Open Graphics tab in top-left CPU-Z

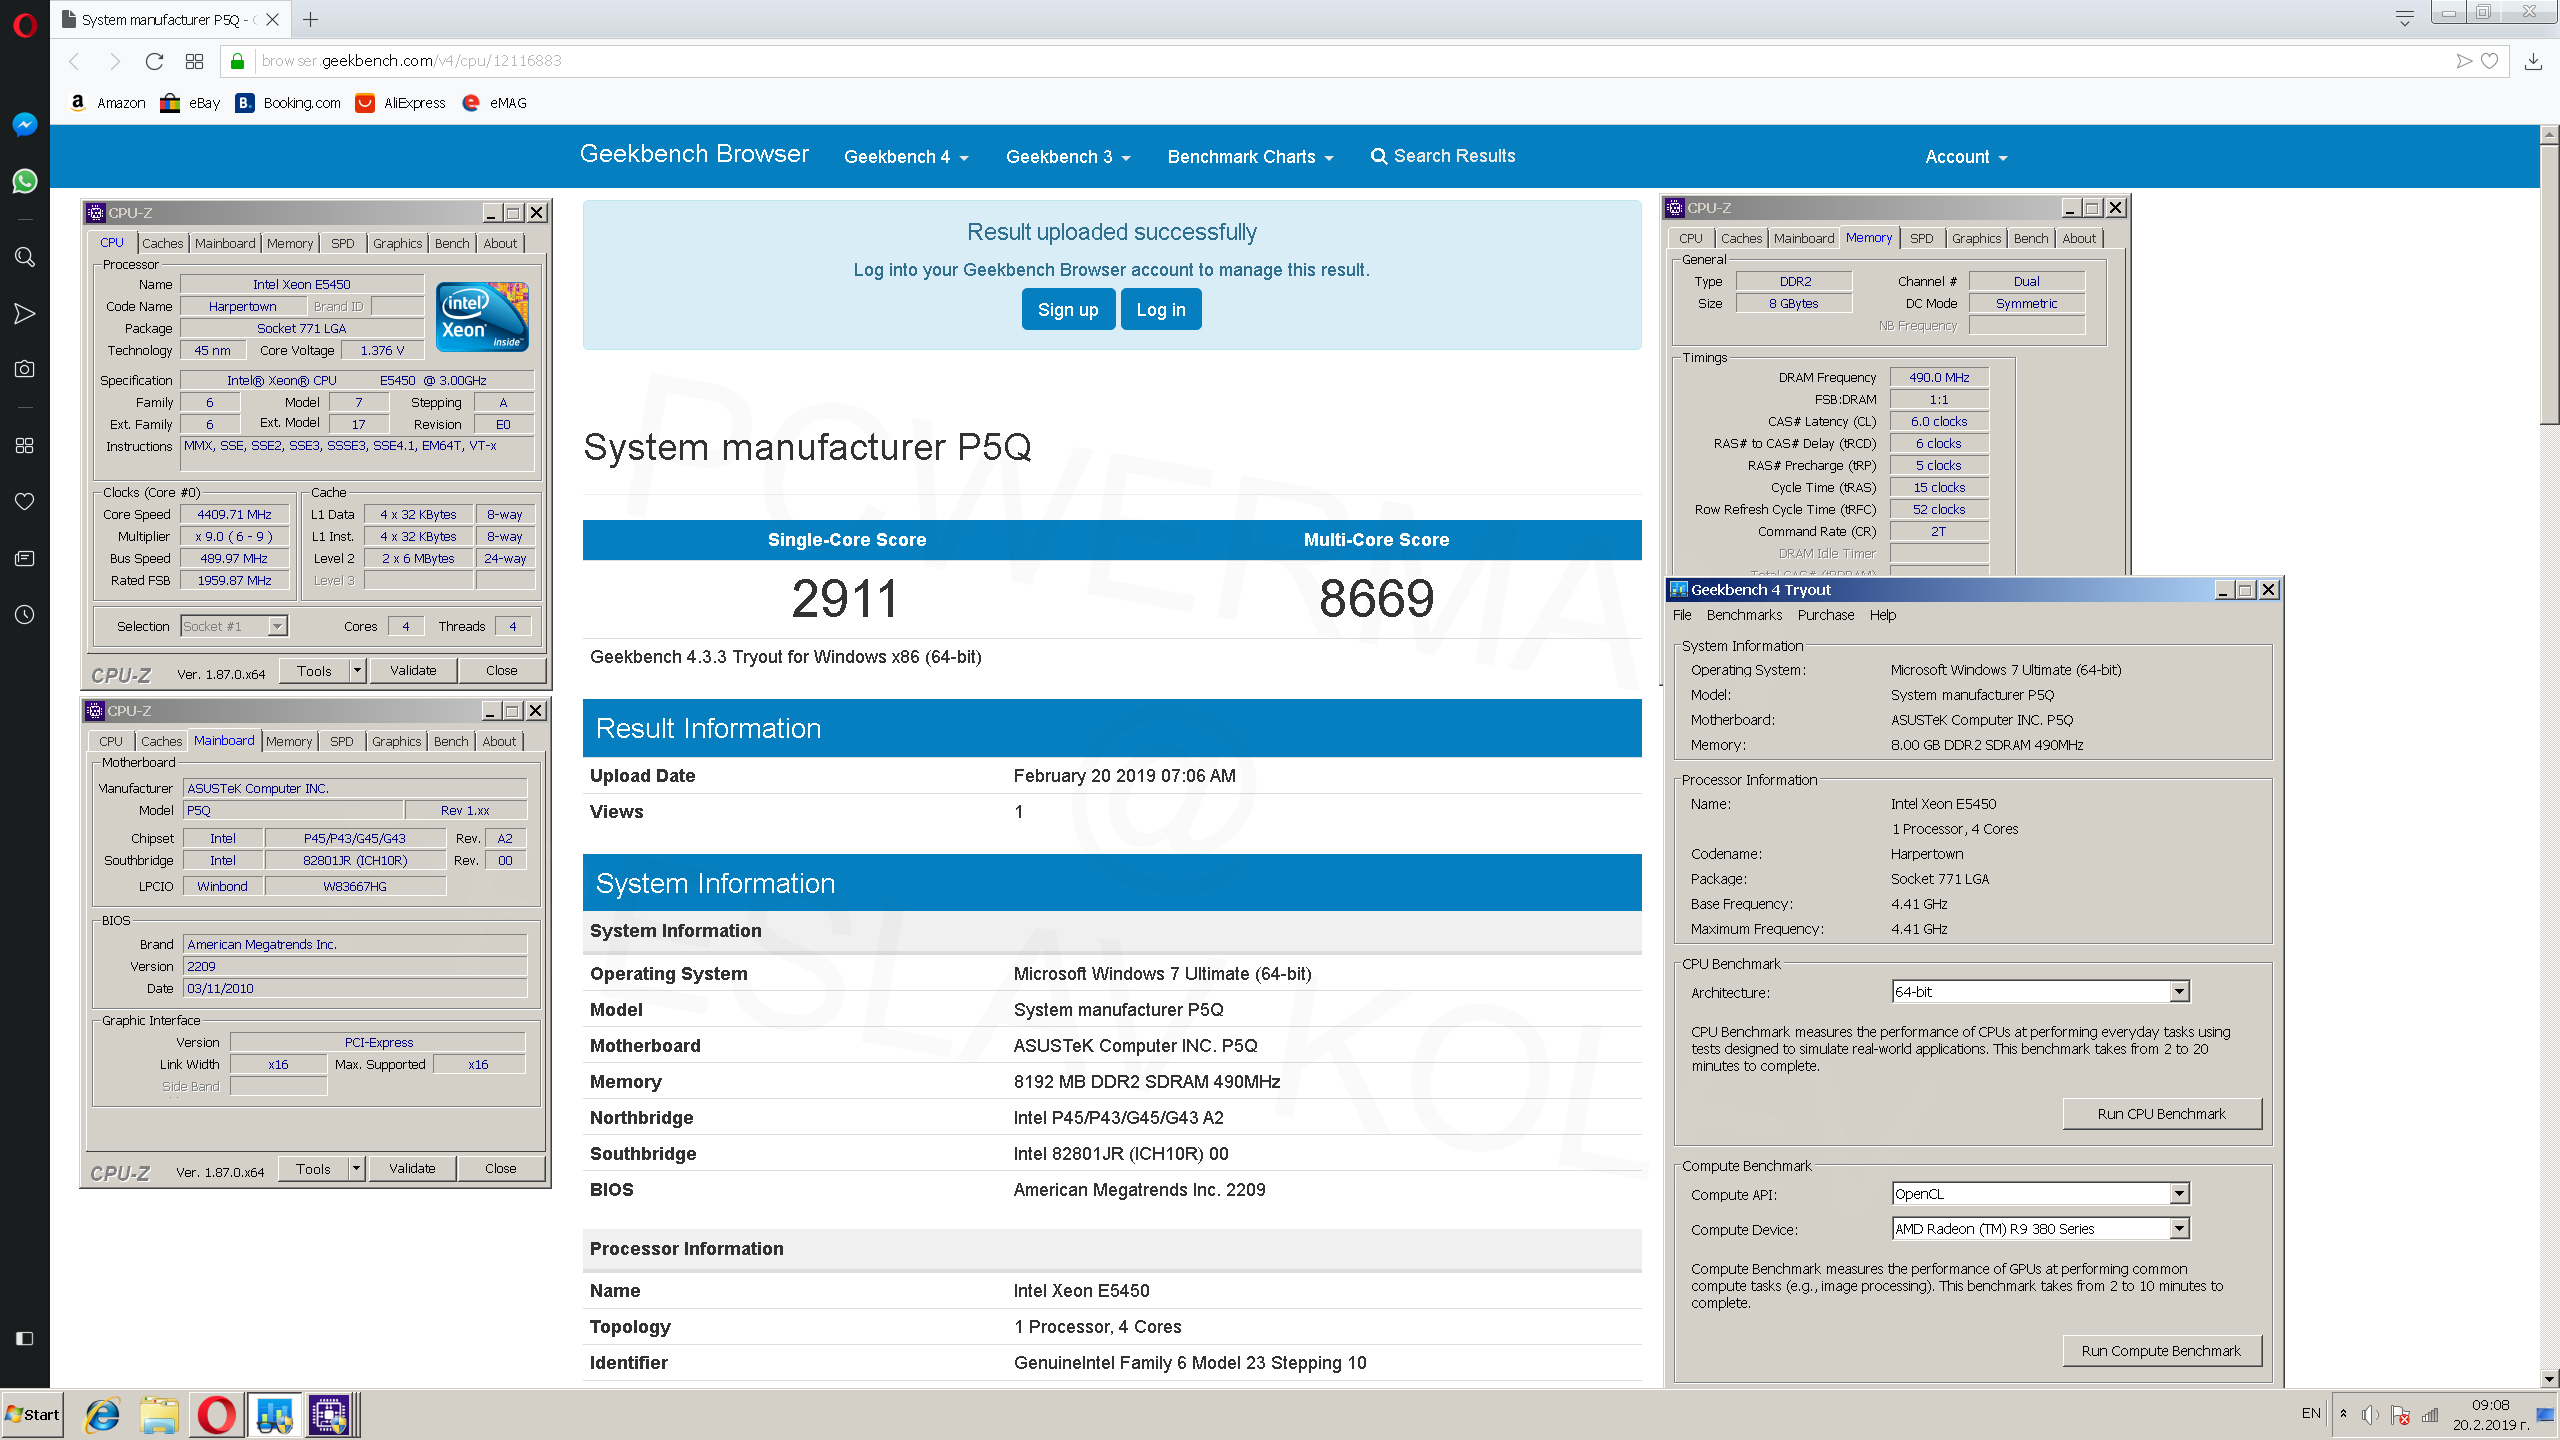click(x=398, y=243)
